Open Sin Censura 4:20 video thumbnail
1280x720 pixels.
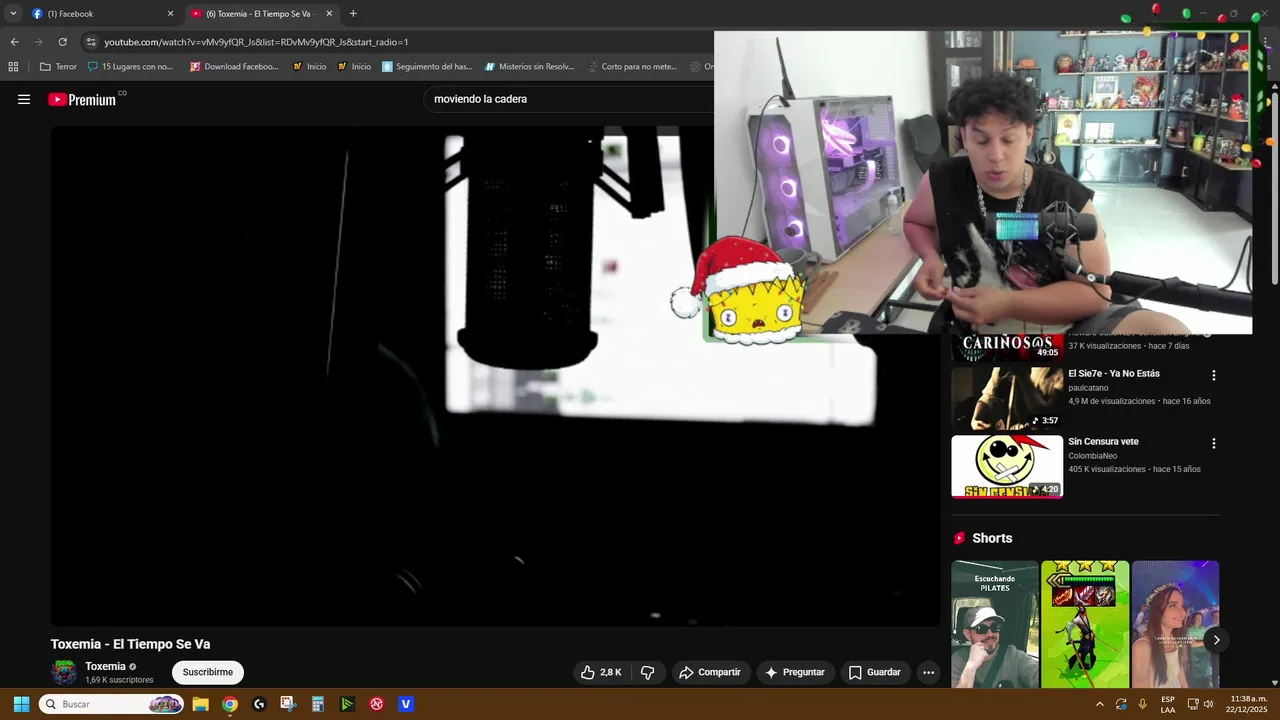1007,466
